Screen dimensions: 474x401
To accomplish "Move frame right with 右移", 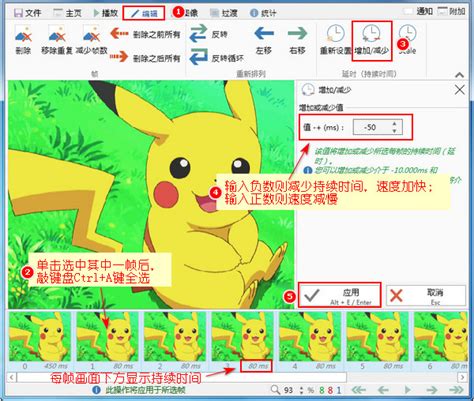I will click(297, 40).
